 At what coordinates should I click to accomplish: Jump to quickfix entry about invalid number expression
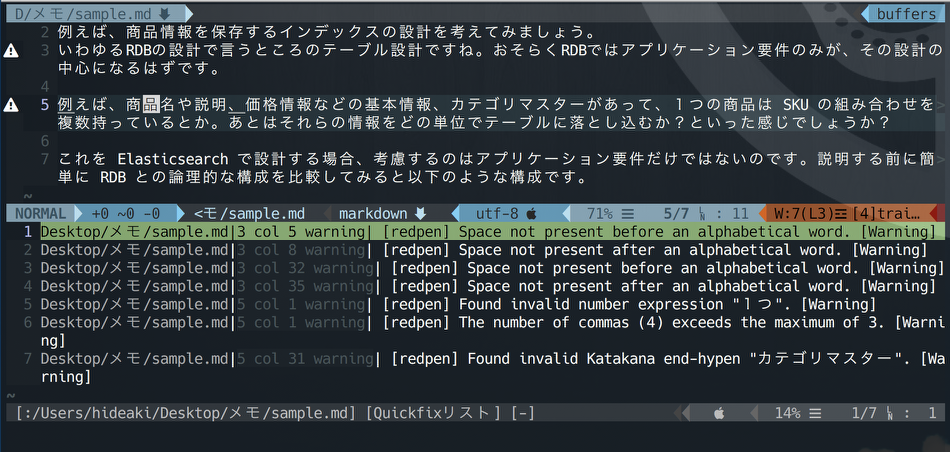[x=488, y=304]
